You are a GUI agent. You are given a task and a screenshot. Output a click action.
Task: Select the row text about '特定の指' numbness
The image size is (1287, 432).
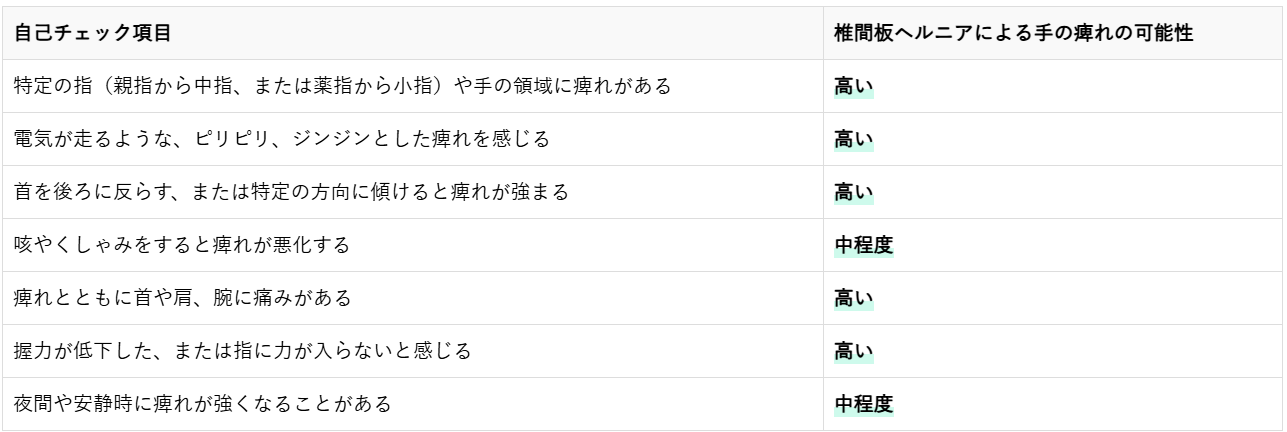[341, 87]
